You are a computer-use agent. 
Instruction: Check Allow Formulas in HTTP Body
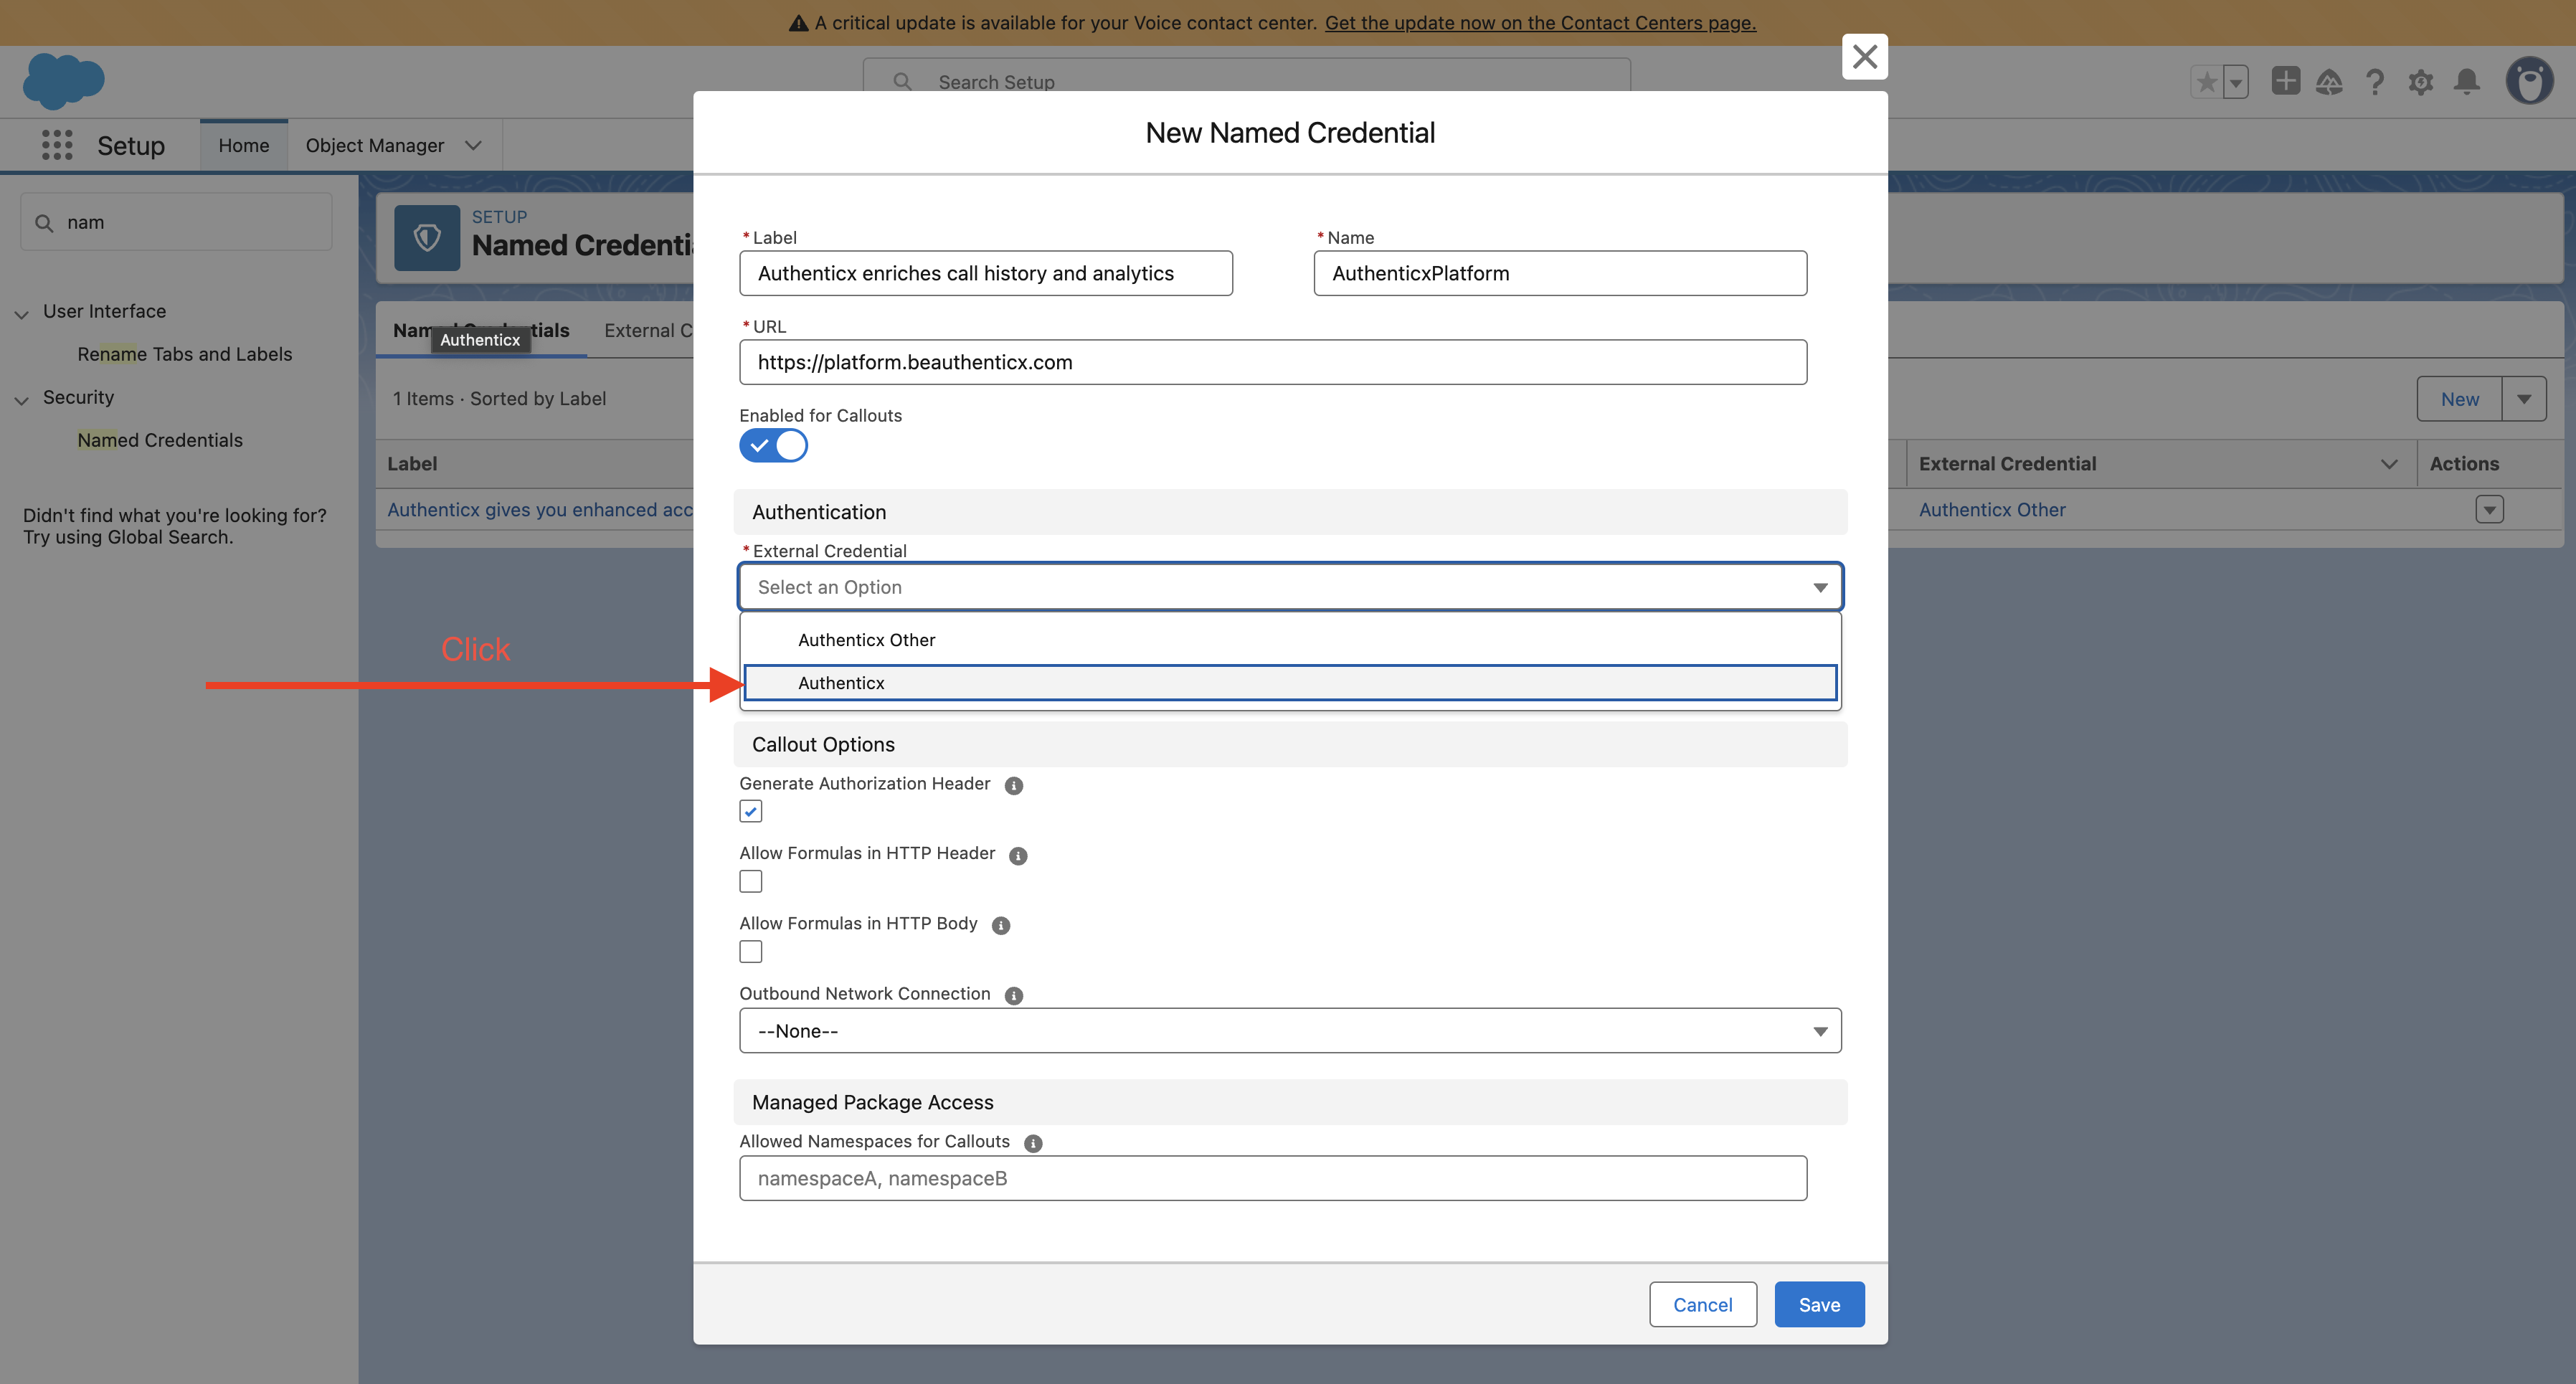click(x=750, y=951)
